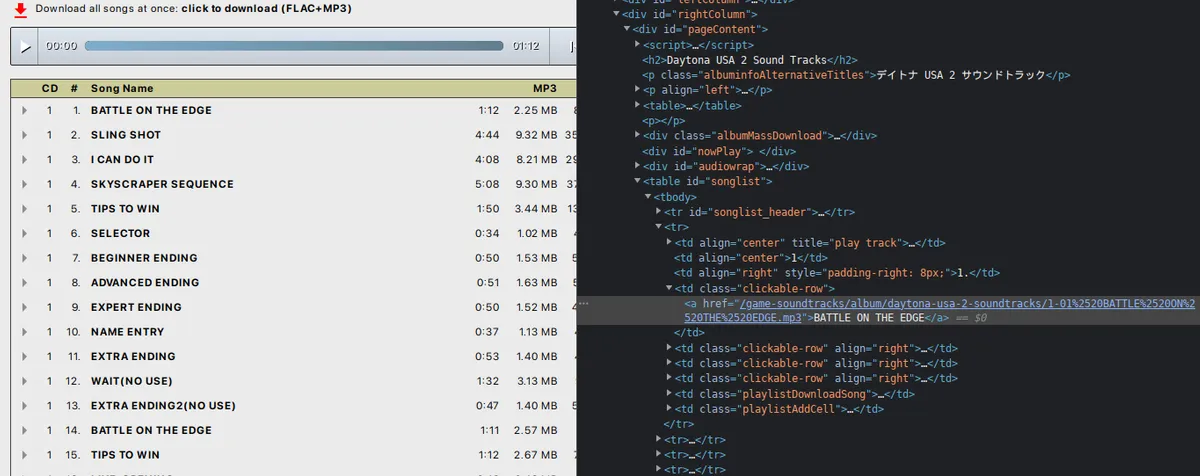Play the SKYSCRAPER SEQUENCE row icon
The height and width of the screenshot is (476, 1200).
(x=24, y=184)
